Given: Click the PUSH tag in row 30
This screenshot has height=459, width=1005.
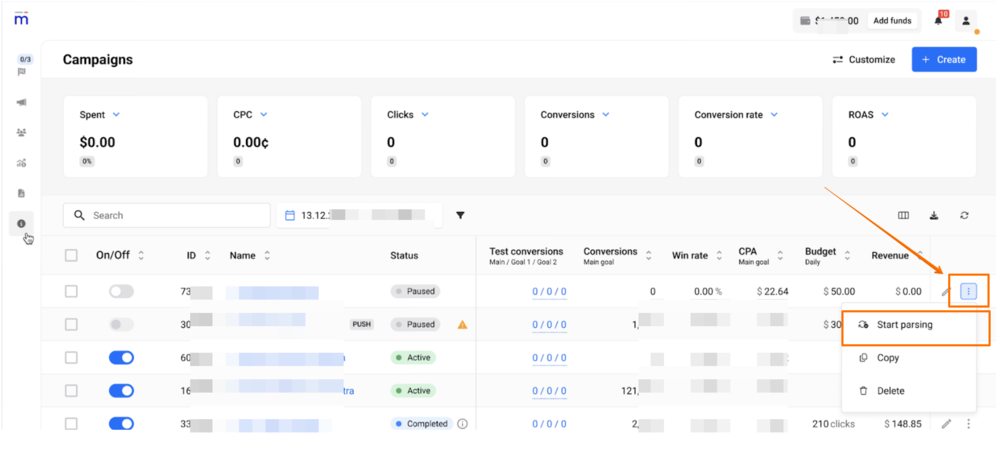Looking at the screenshot, I should point(361,324).
